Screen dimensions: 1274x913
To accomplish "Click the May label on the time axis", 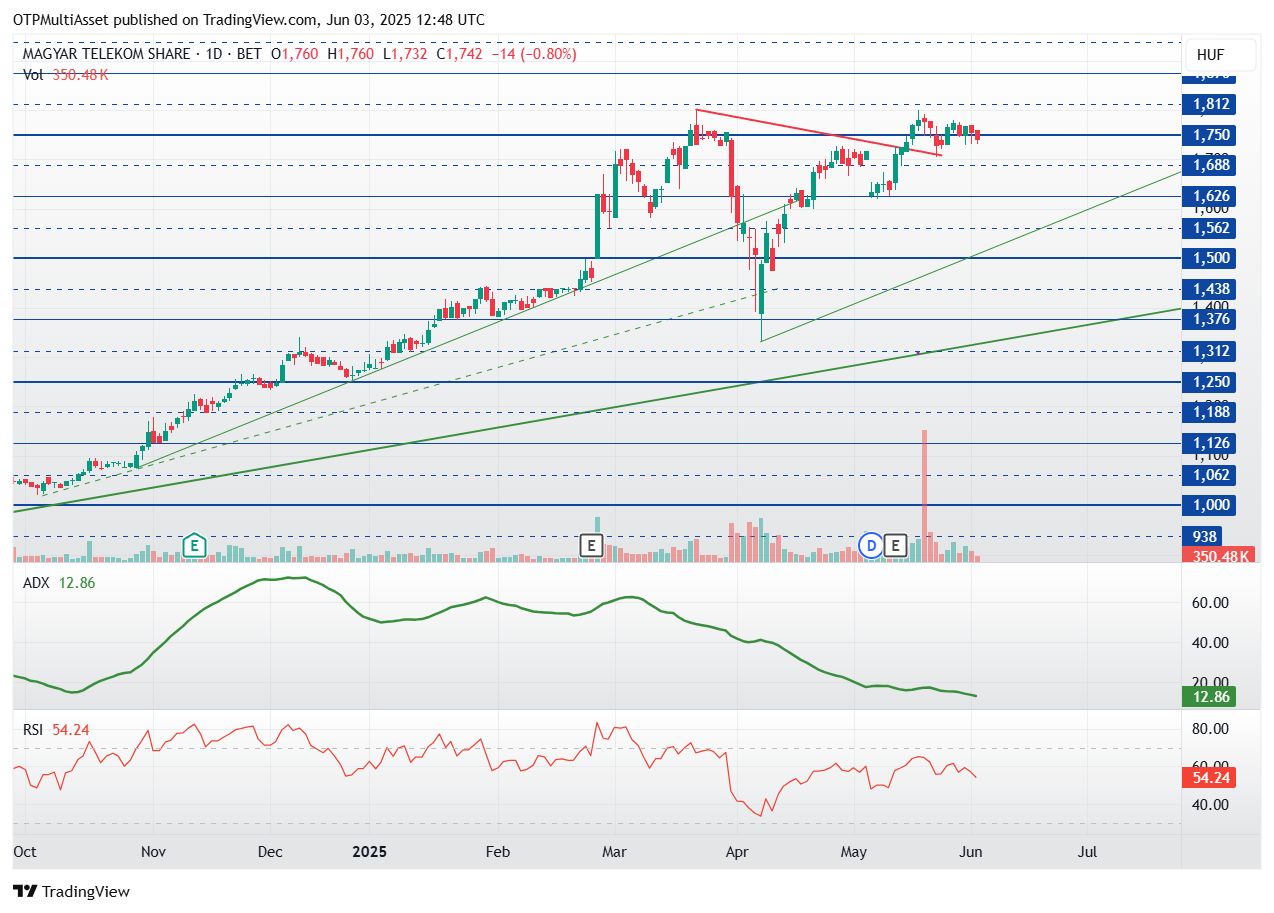I will [x=854, y=852].
